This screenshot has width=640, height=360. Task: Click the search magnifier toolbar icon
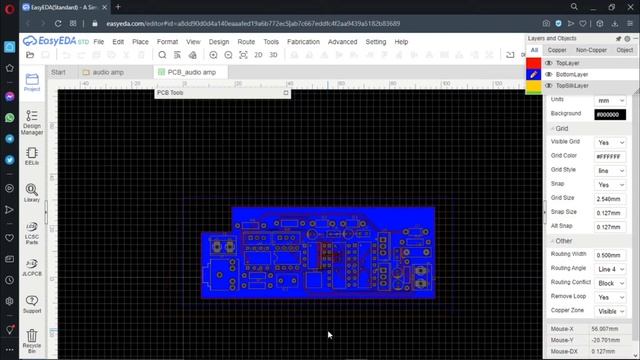[x=162, y=55]
